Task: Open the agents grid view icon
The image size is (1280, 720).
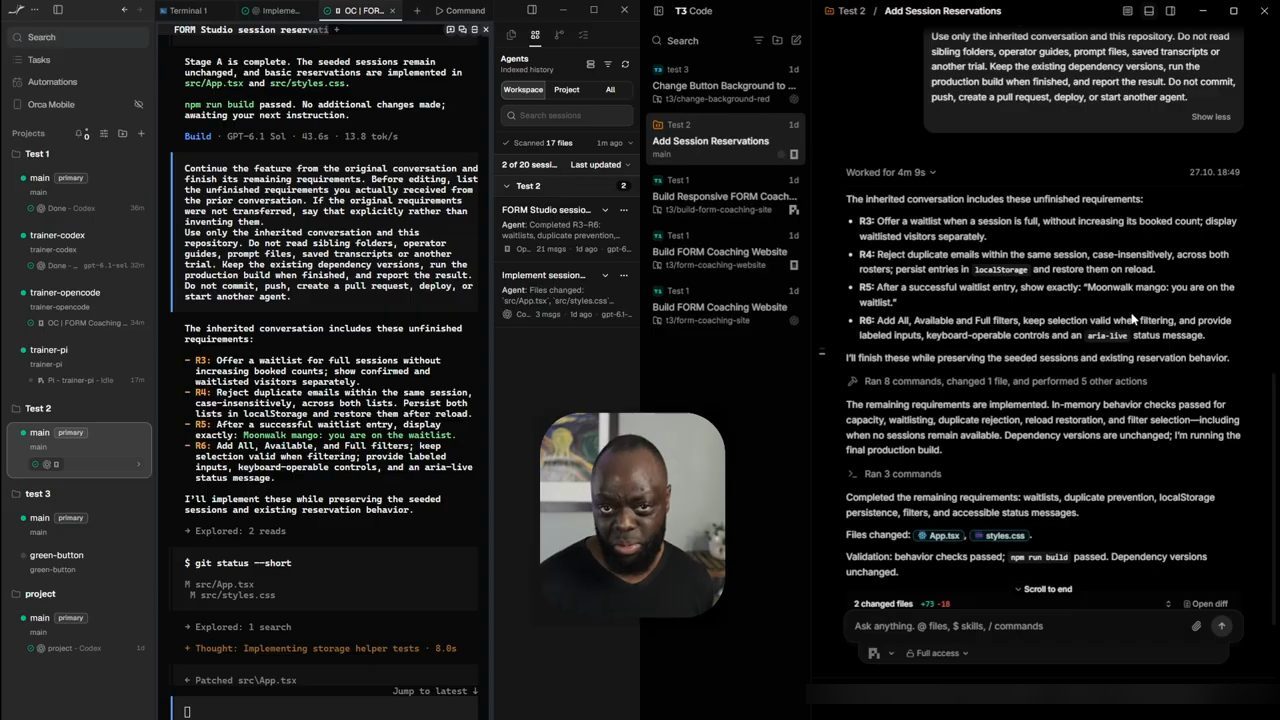Action: click(535, 35)
